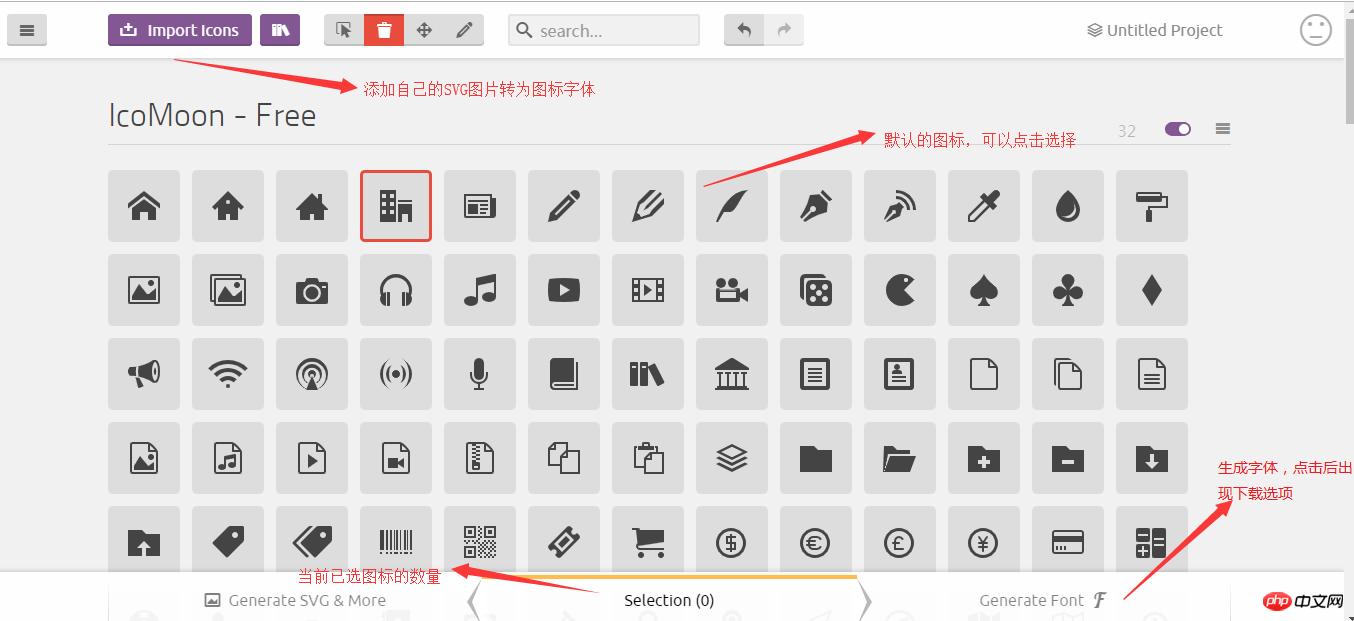Screen dimensions: 1354x621
Task: Click the smiley feedback icon
Action: click(x=1316, y=30)
